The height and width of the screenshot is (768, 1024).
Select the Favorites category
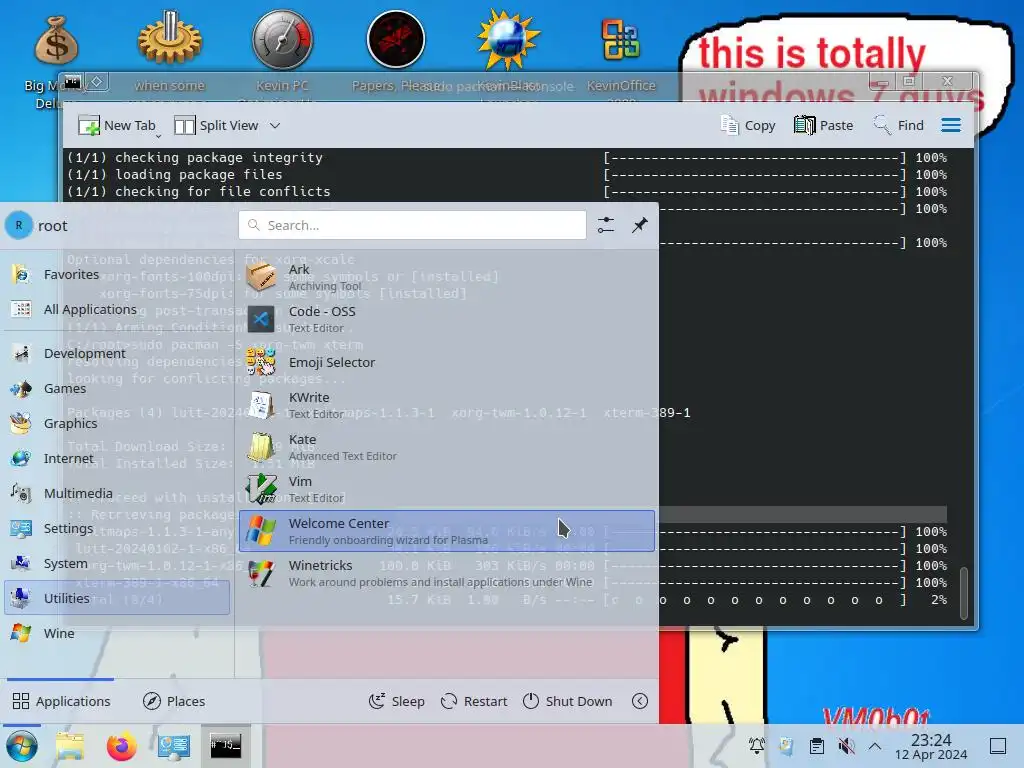117,274
